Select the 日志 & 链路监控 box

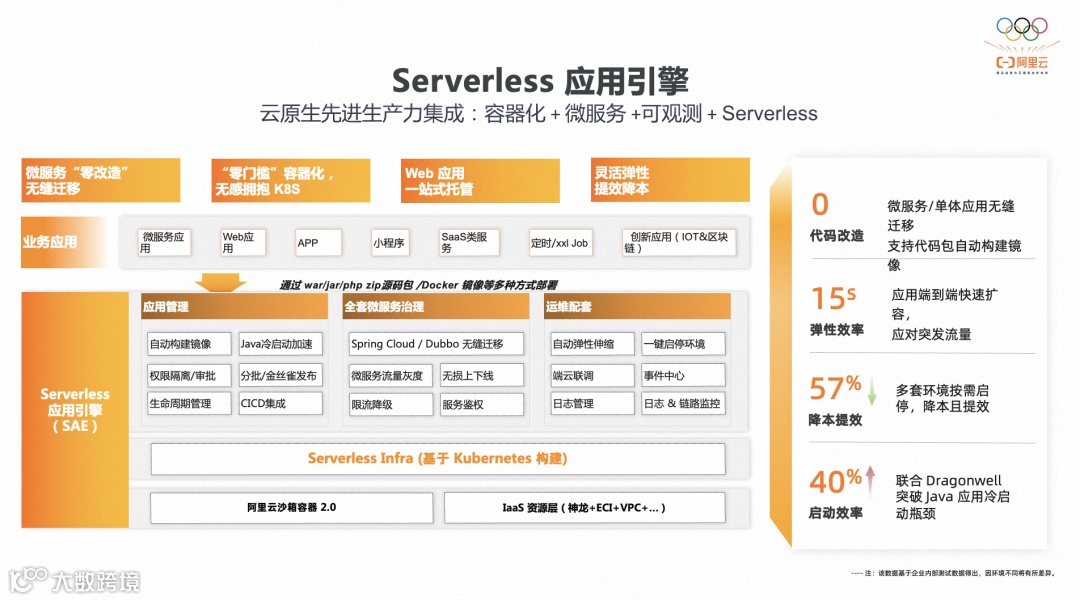tap(683, 403)
